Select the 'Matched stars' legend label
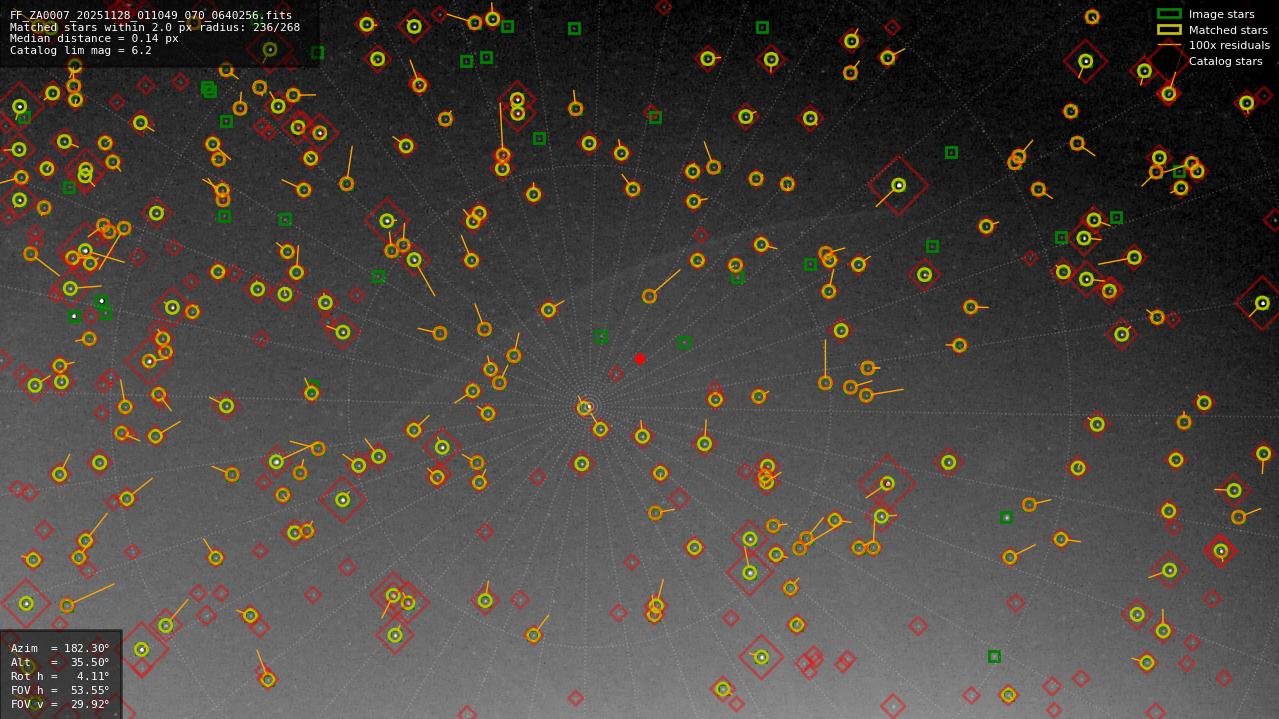1279x719 pixels. coord(1228,30)
